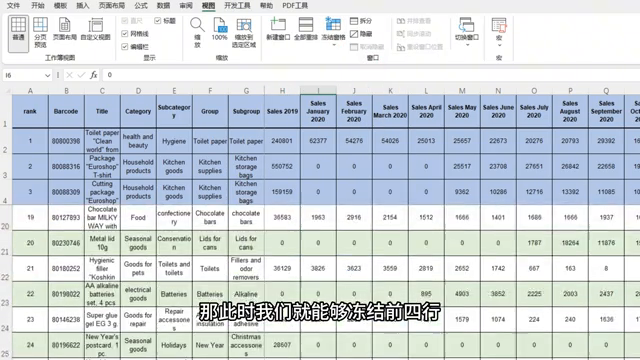Screen dimensions: 640x360
Task: Open the 文件 File menu
Action: click(x=13, y=6)
